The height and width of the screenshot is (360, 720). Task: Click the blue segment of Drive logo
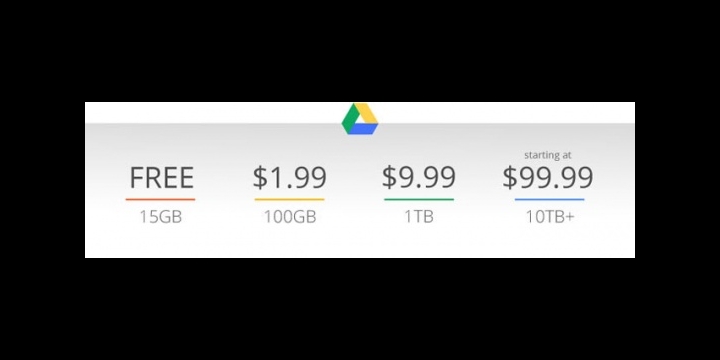click(x=363, y=129)
